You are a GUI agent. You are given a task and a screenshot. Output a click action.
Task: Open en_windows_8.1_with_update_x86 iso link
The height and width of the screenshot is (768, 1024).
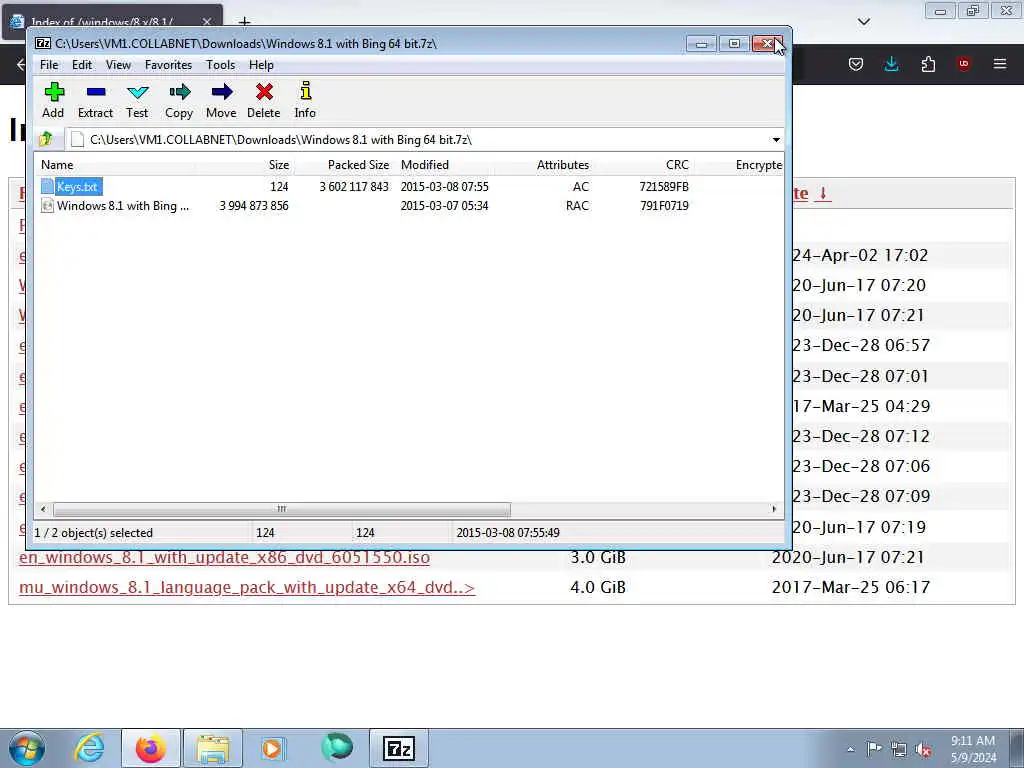(225, 557)
